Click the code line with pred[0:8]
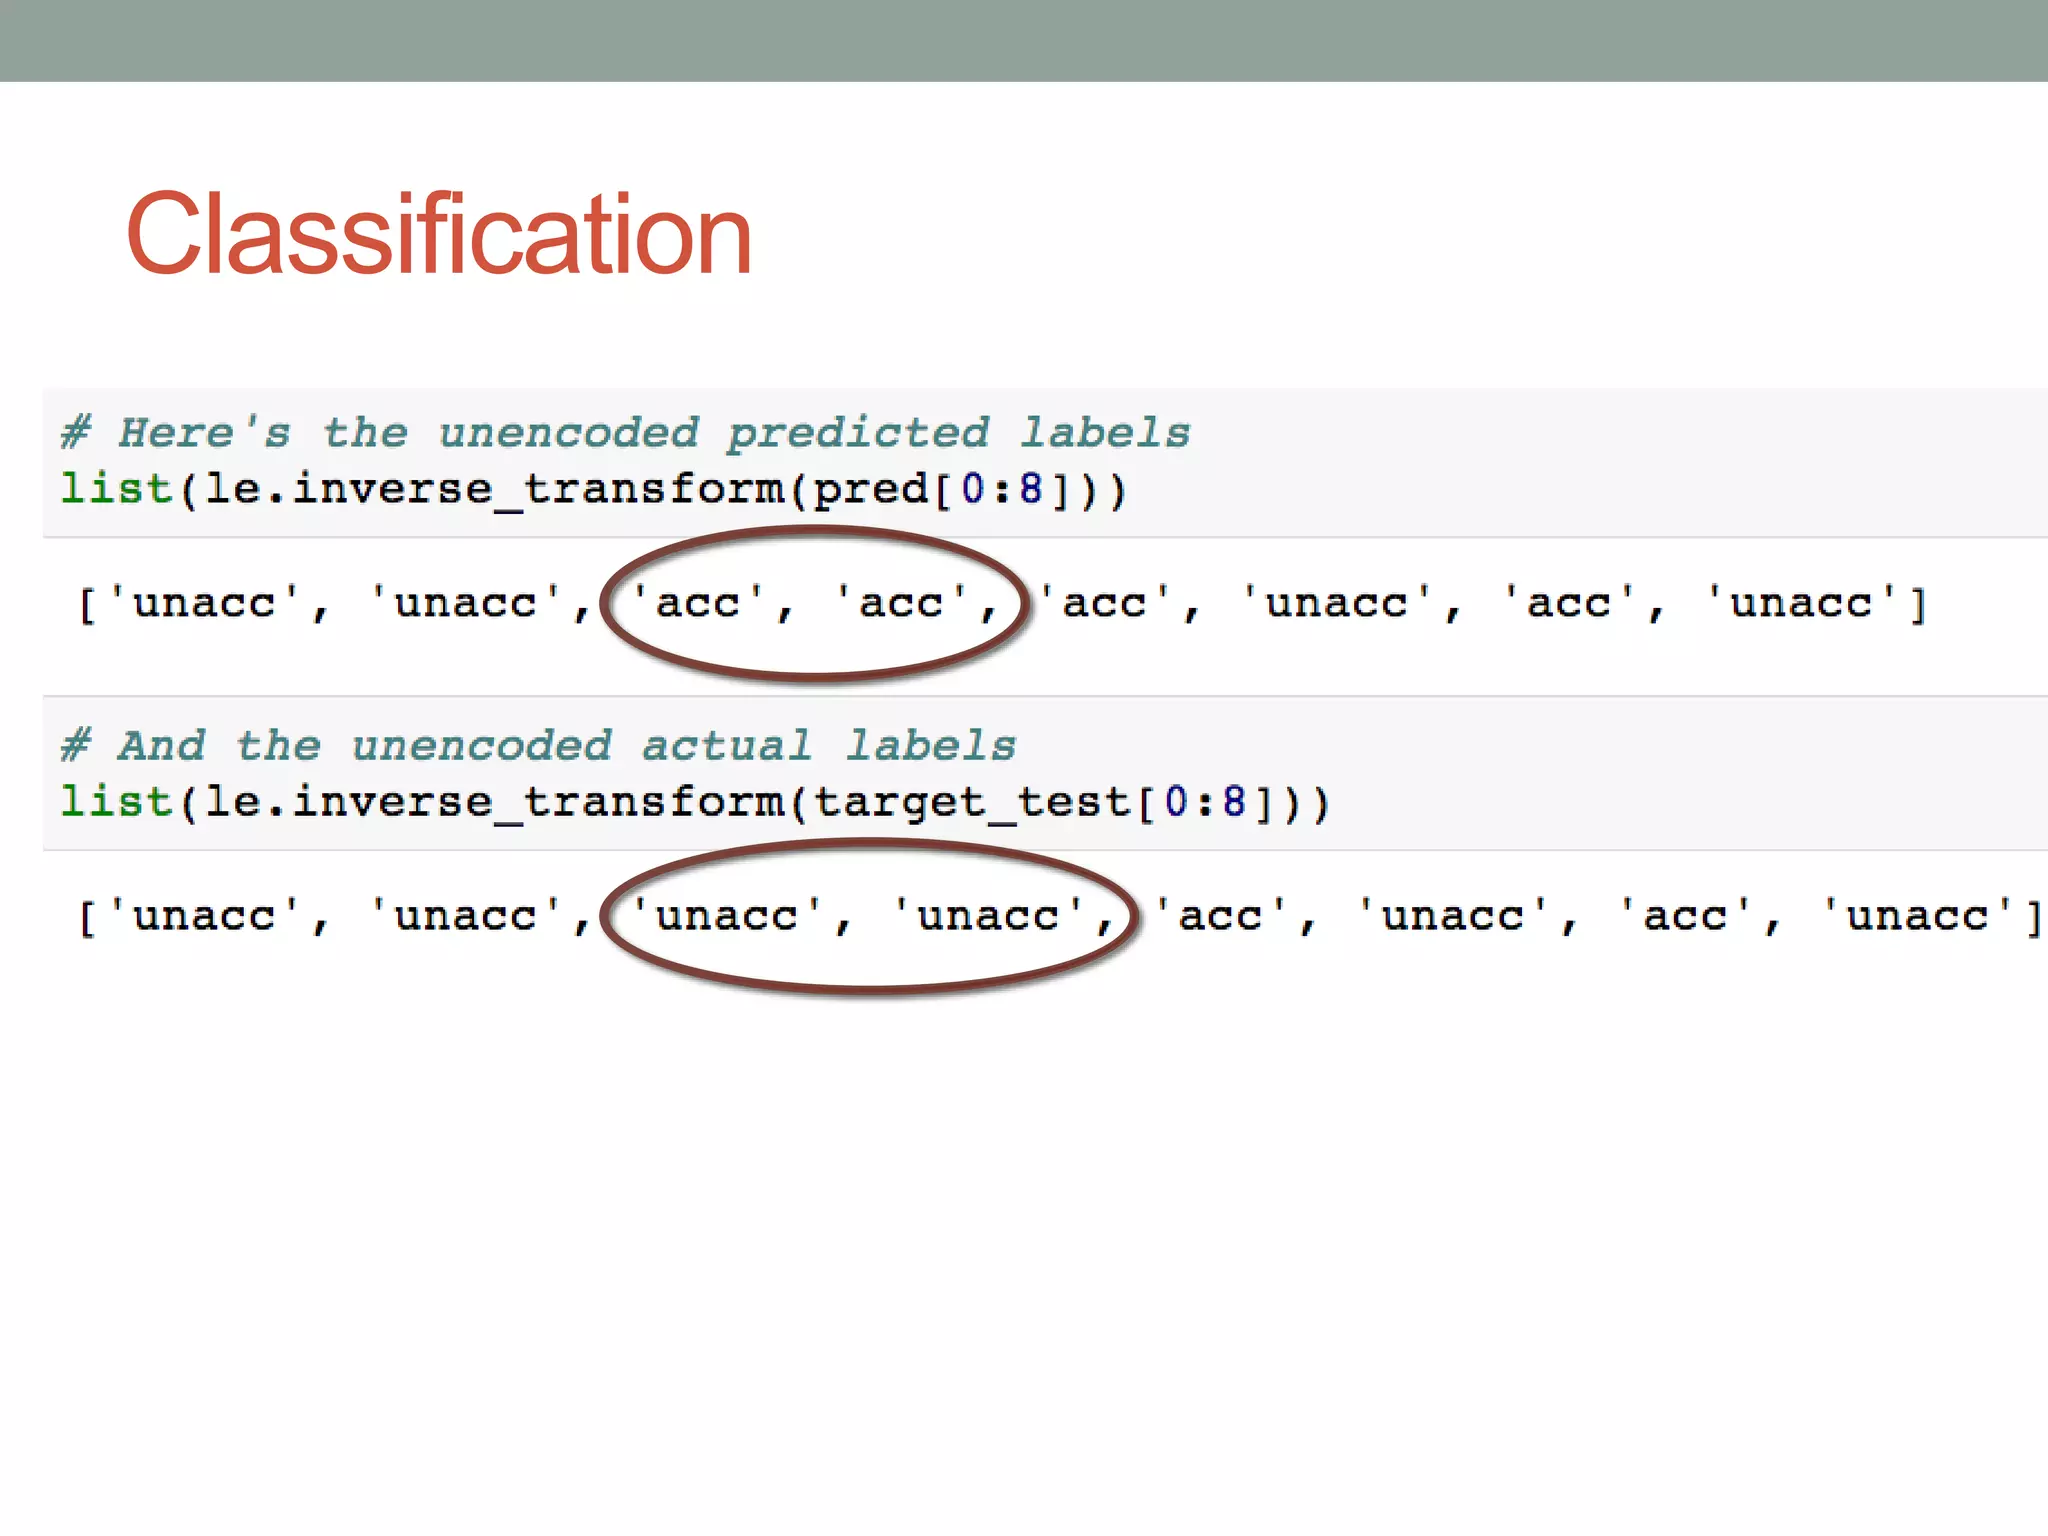2048x1536 pixels. point(594,490)
